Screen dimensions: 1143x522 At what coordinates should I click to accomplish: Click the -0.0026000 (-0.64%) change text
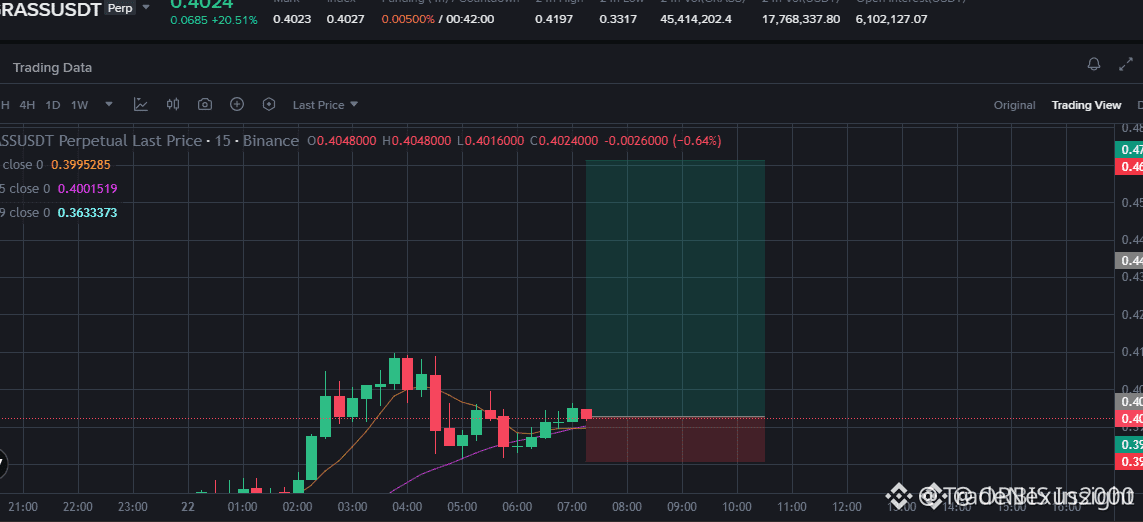click(663, 141)
